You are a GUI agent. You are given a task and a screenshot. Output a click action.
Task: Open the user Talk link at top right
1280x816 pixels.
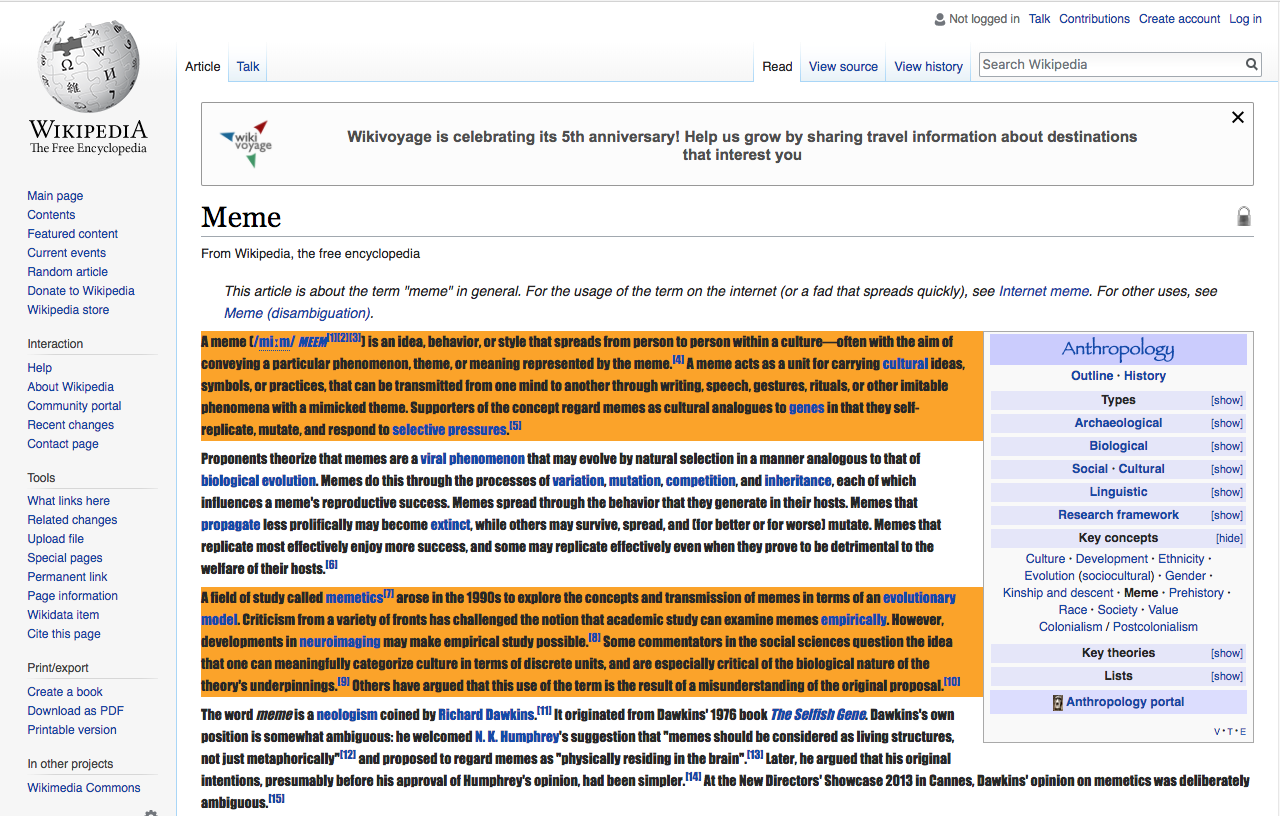tap(1040, 19)
